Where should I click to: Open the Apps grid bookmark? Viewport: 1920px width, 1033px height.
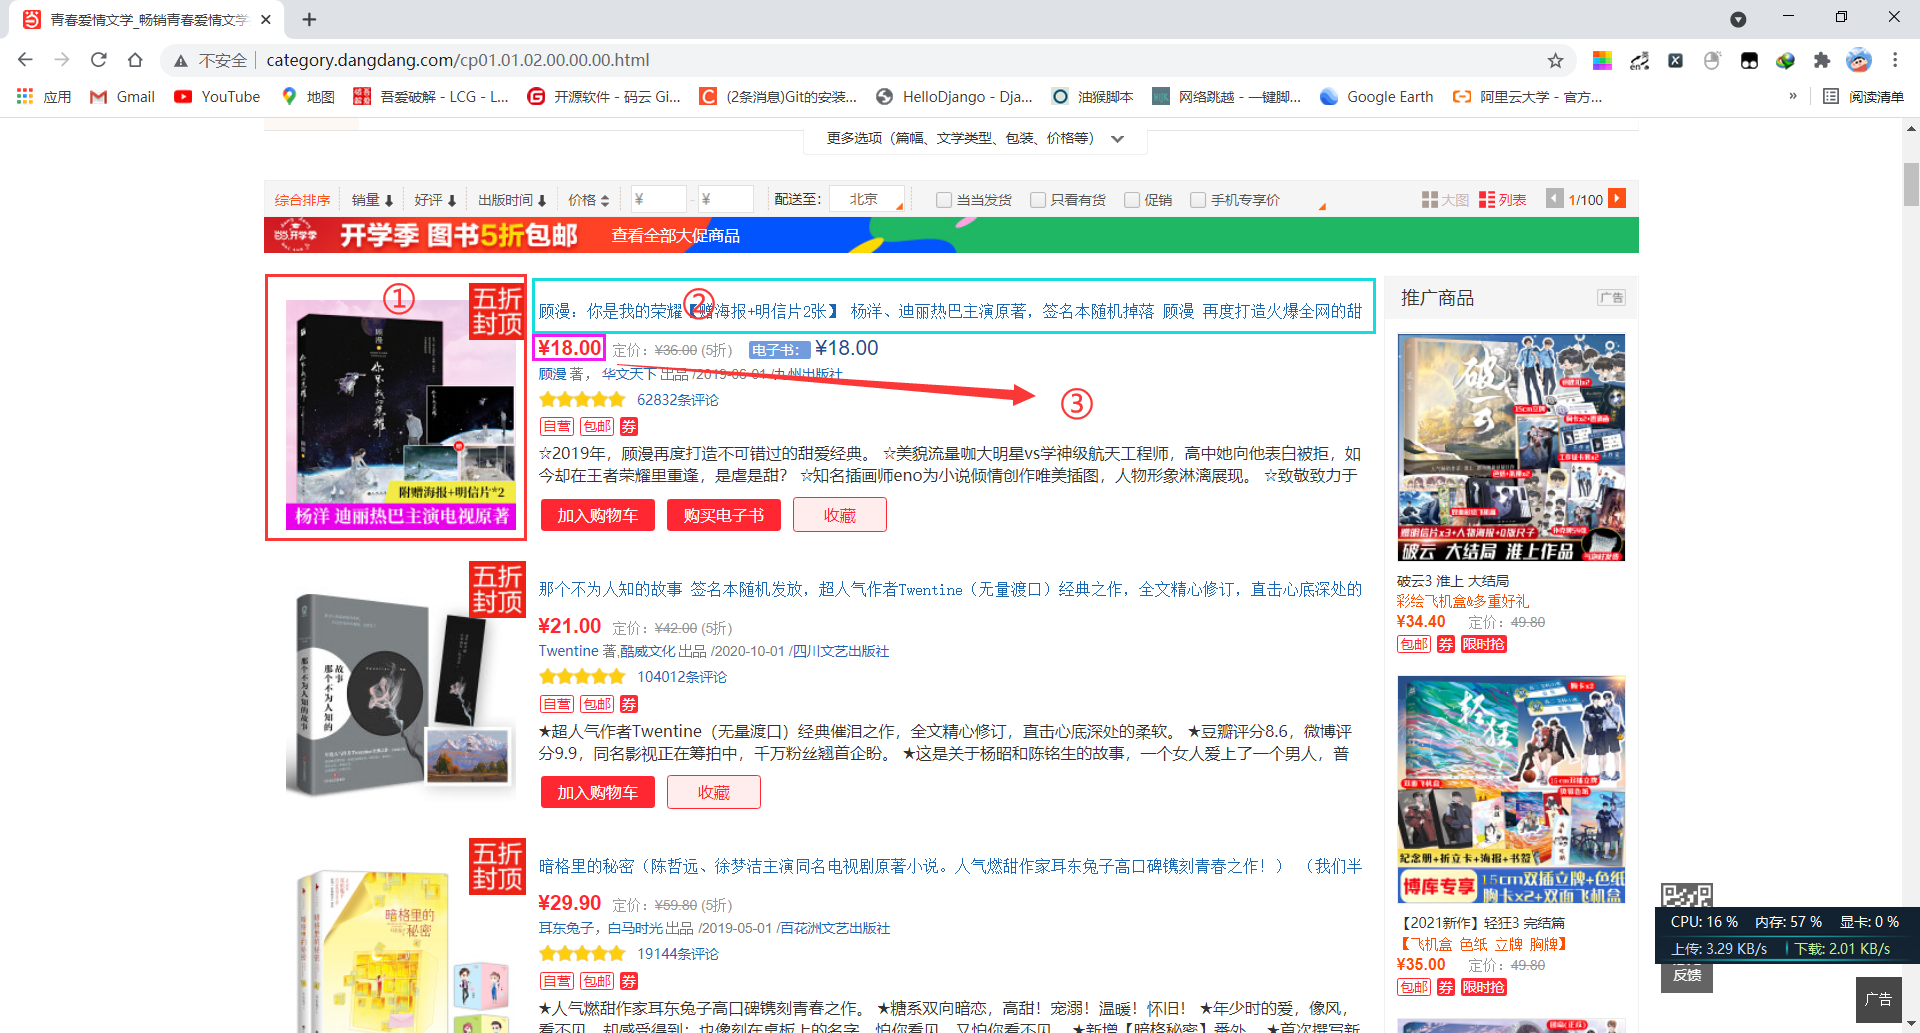(43, 97)
